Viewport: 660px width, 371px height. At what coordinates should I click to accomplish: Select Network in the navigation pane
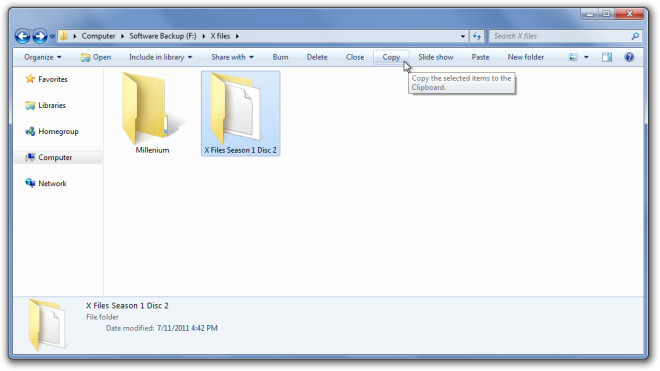(52, 184)
